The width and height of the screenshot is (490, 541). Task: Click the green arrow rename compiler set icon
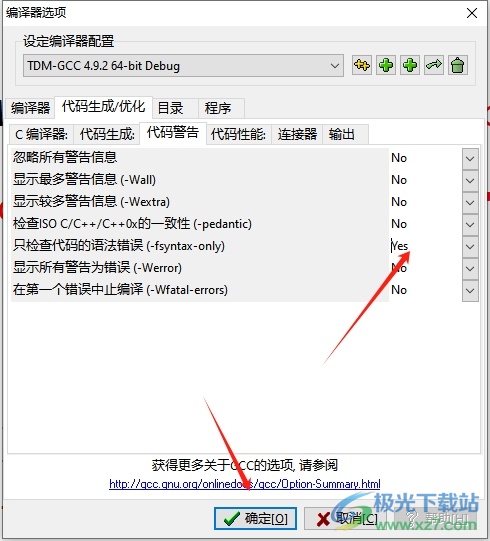(434, 65)
